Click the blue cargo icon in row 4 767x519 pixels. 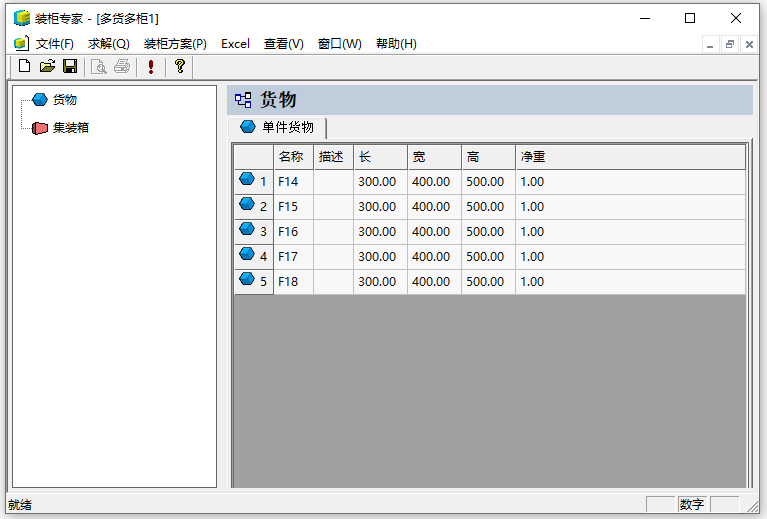[247, 254]
